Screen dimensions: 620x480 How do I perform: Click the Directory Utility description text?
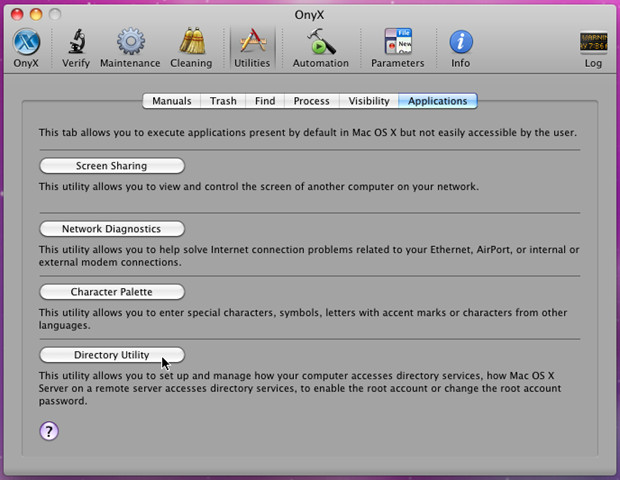[300, 388]
